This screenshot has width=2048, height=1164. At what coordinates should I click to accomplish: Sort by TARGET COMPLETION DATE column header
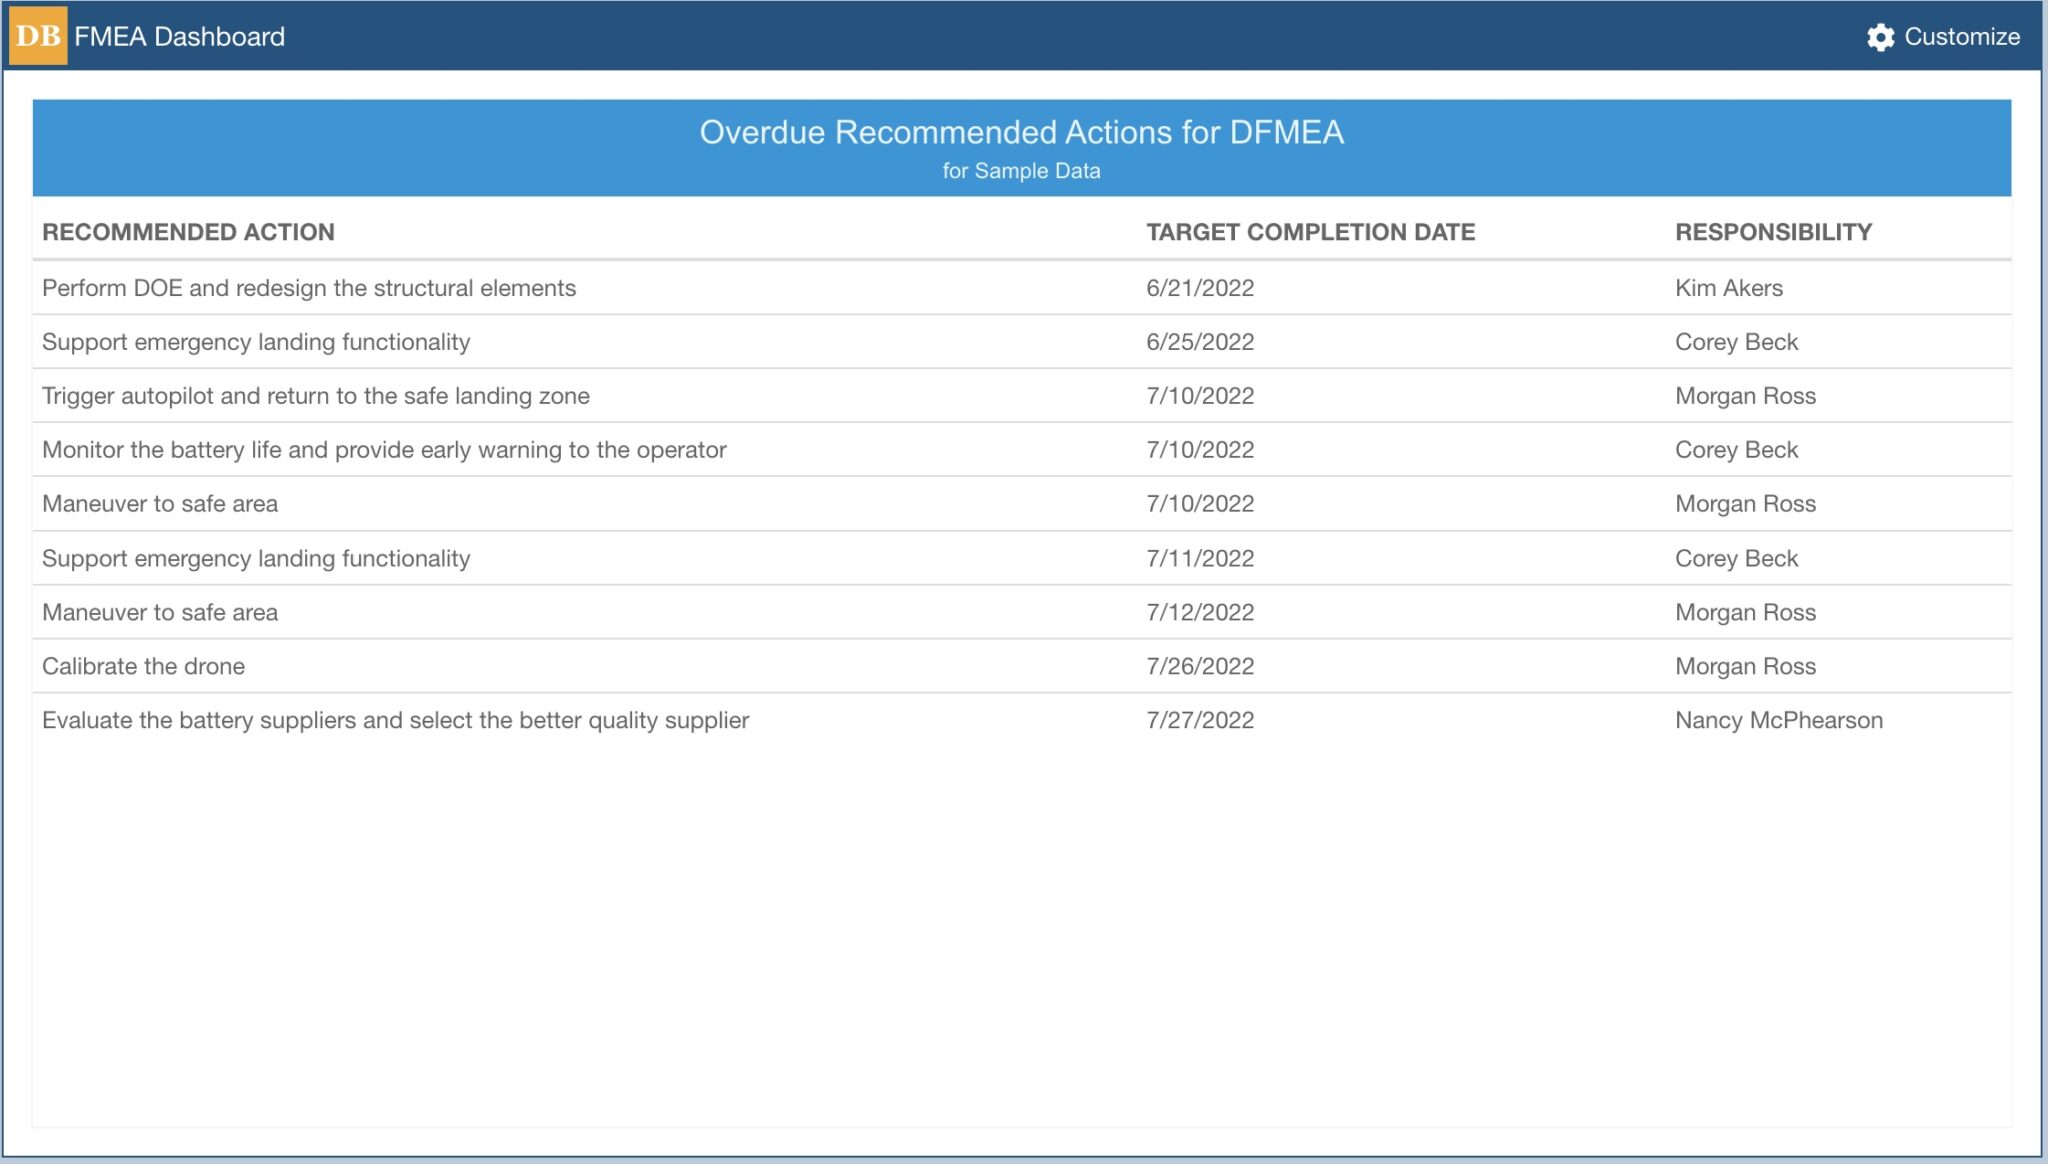point(1311,232)
